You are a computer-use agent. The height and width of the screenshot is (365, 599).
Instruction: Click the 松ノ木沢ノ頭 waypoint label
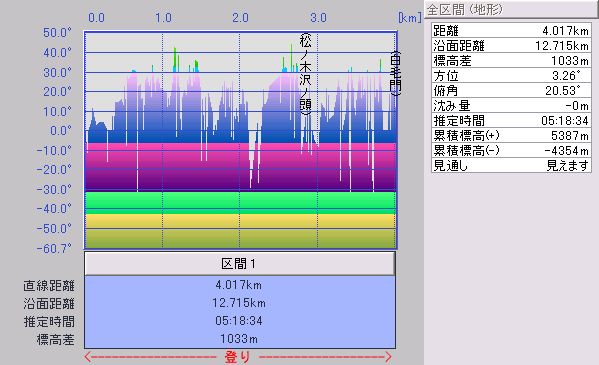pos(305,74)
